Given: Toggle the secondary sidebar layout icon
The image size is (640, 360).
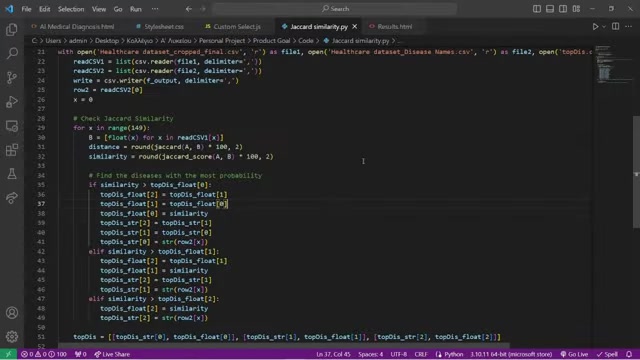Looking at the screenshot, I should 563,9.
